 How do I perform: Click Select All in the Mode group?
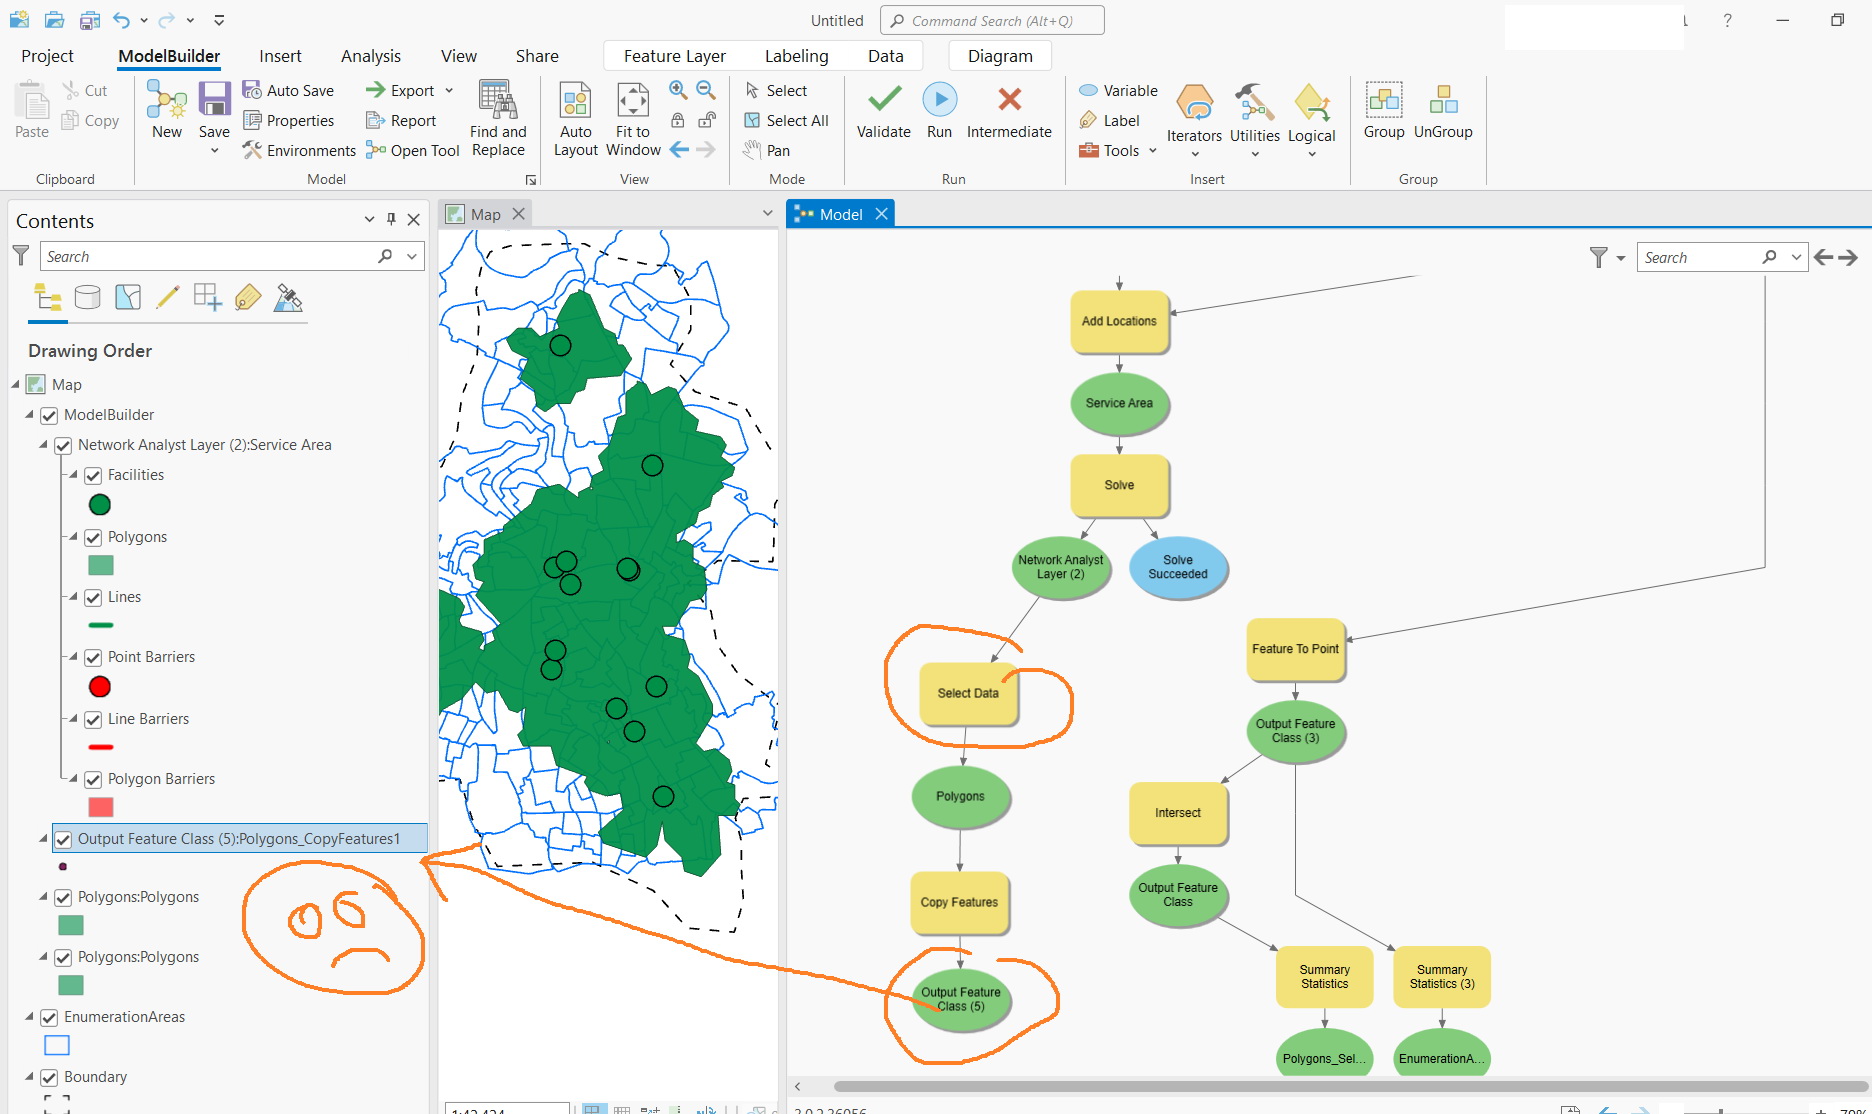(786, 120)
